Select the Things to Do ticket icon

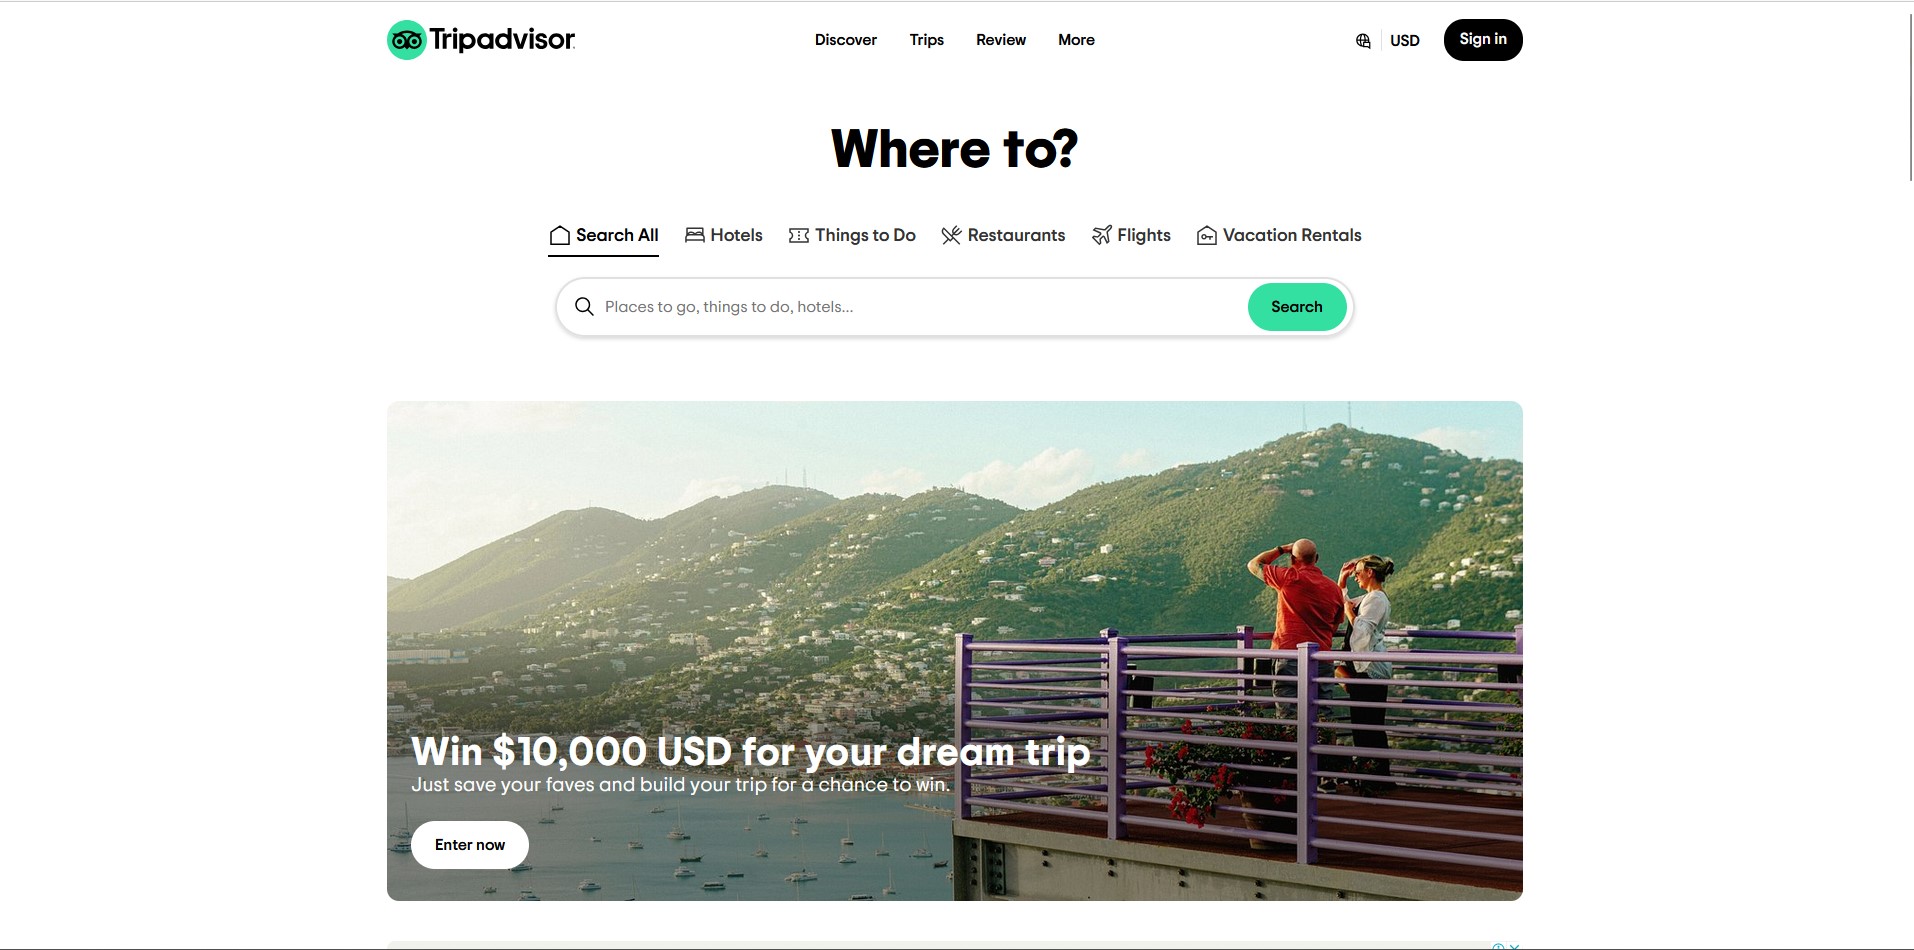[x=799, y=235]
